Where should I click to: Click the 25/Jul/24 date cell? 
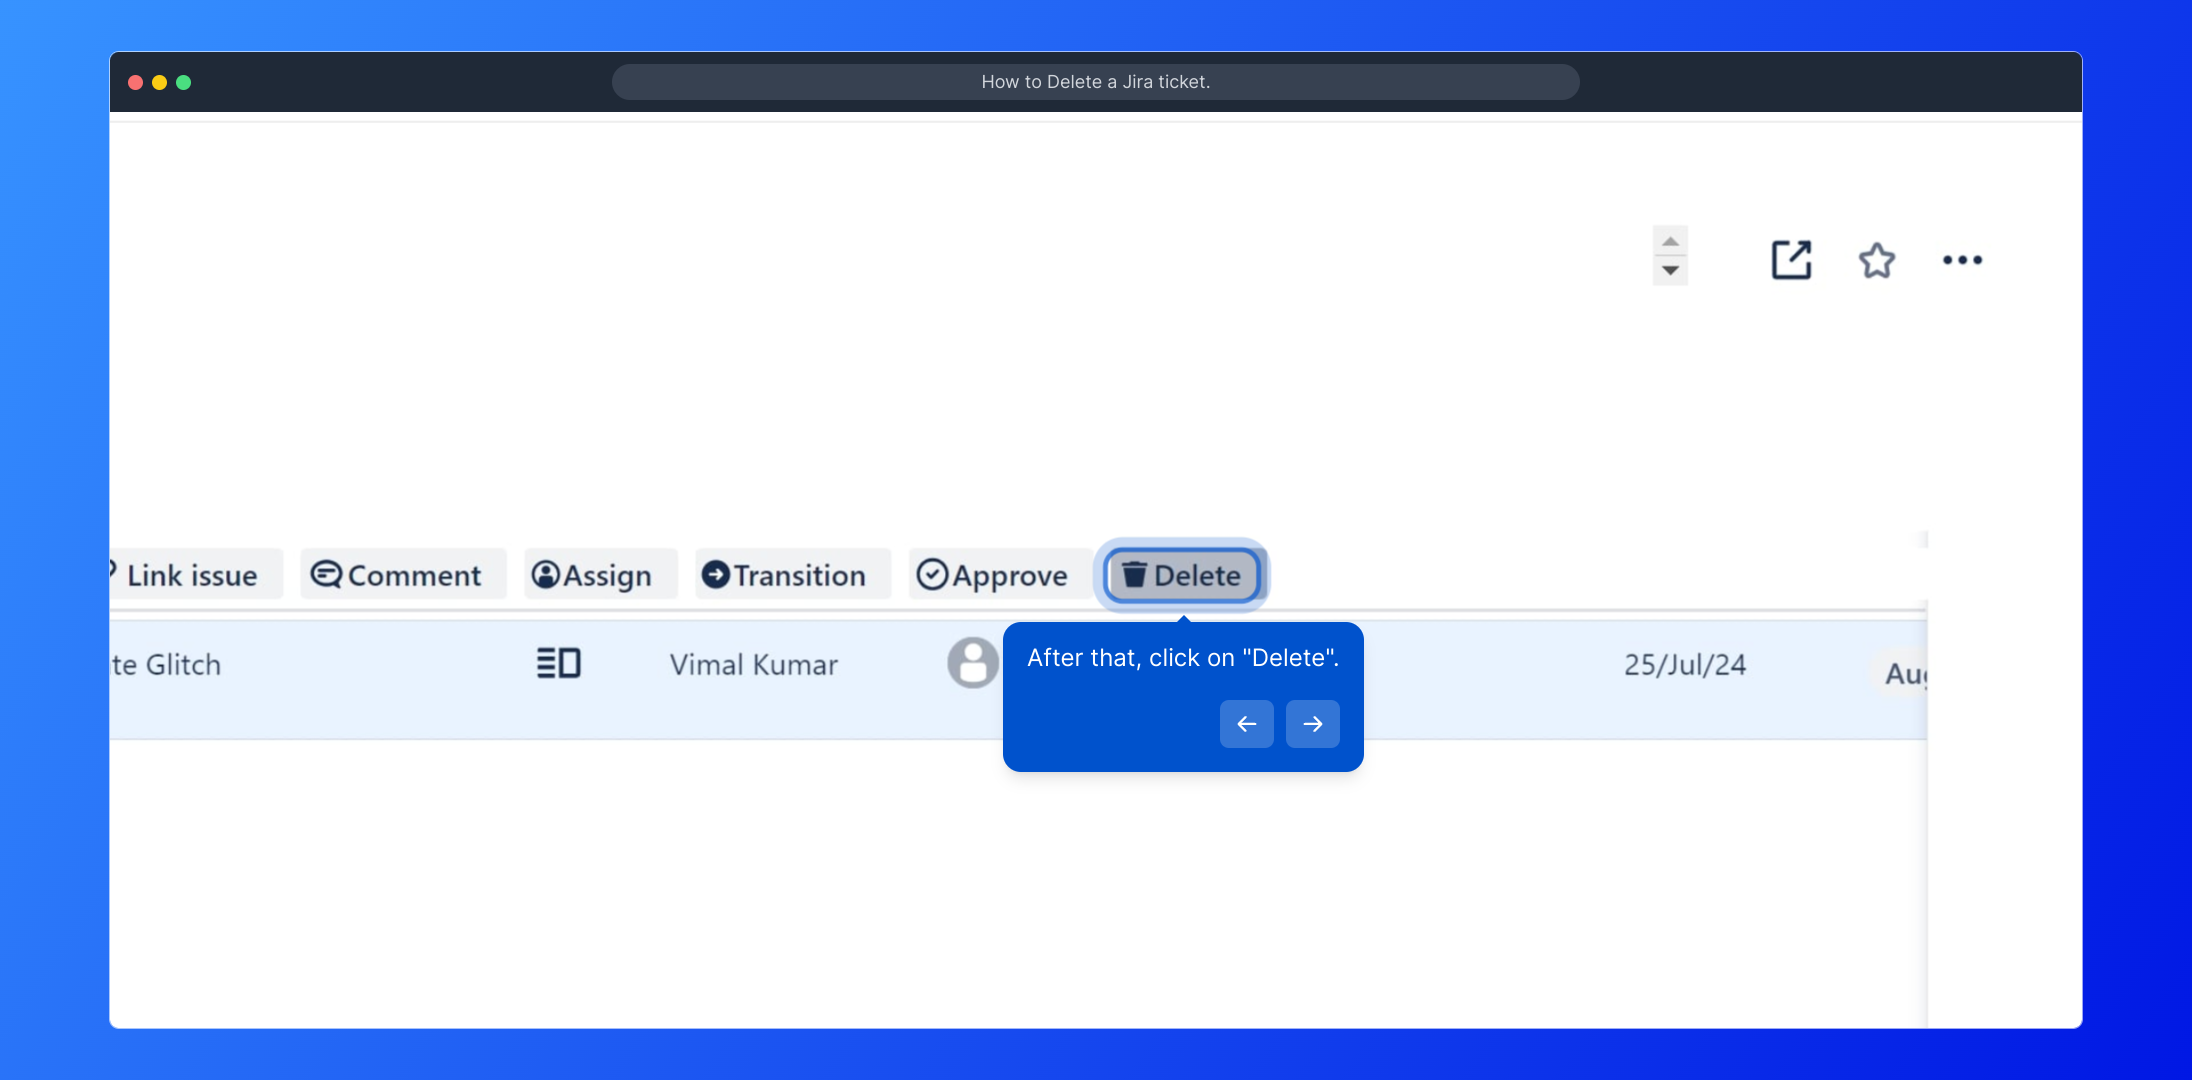click(1685, 665)
